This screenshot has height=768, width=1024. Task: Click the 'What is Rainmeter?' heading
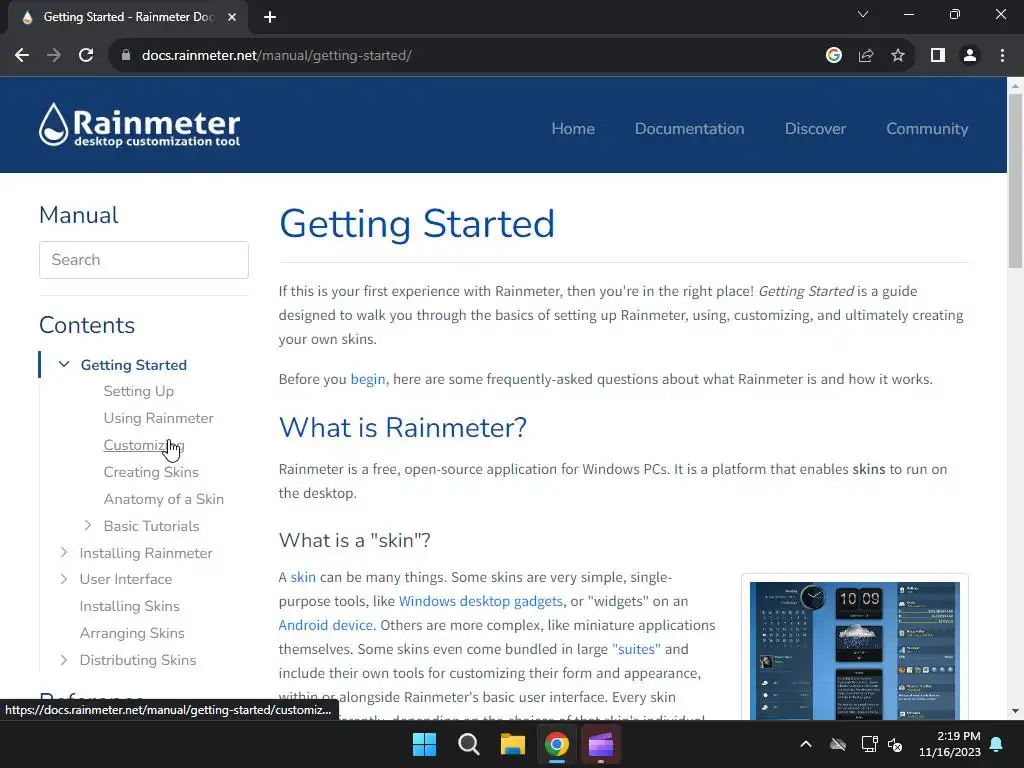402,428
